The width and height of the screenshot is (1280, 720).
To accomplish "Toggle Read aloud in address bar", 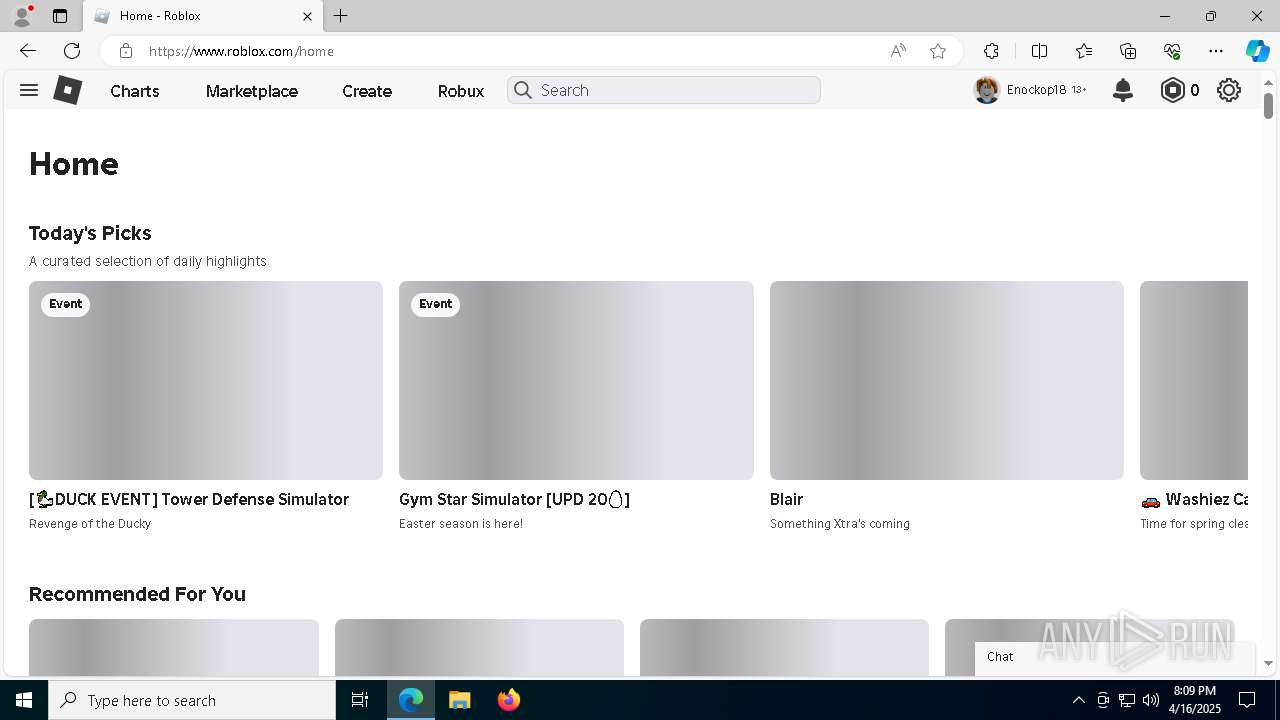I will pyautogui.click(x=898, y=51).
